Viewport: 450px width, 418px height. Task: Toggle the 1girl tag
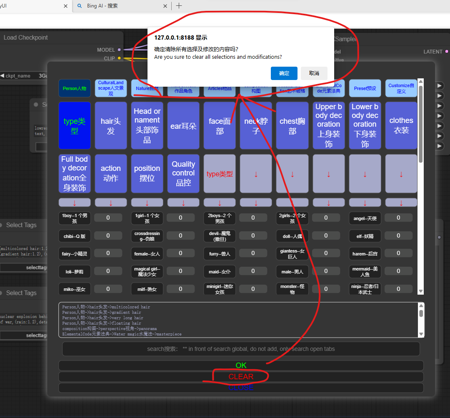(147, 218)
